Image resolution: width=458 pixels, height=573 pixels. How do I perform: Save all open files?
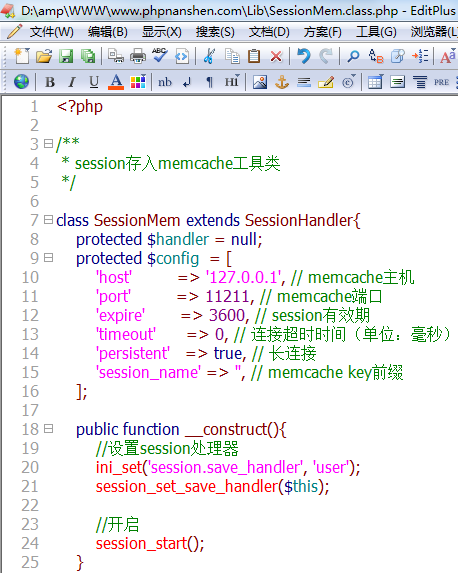point(88,56)
